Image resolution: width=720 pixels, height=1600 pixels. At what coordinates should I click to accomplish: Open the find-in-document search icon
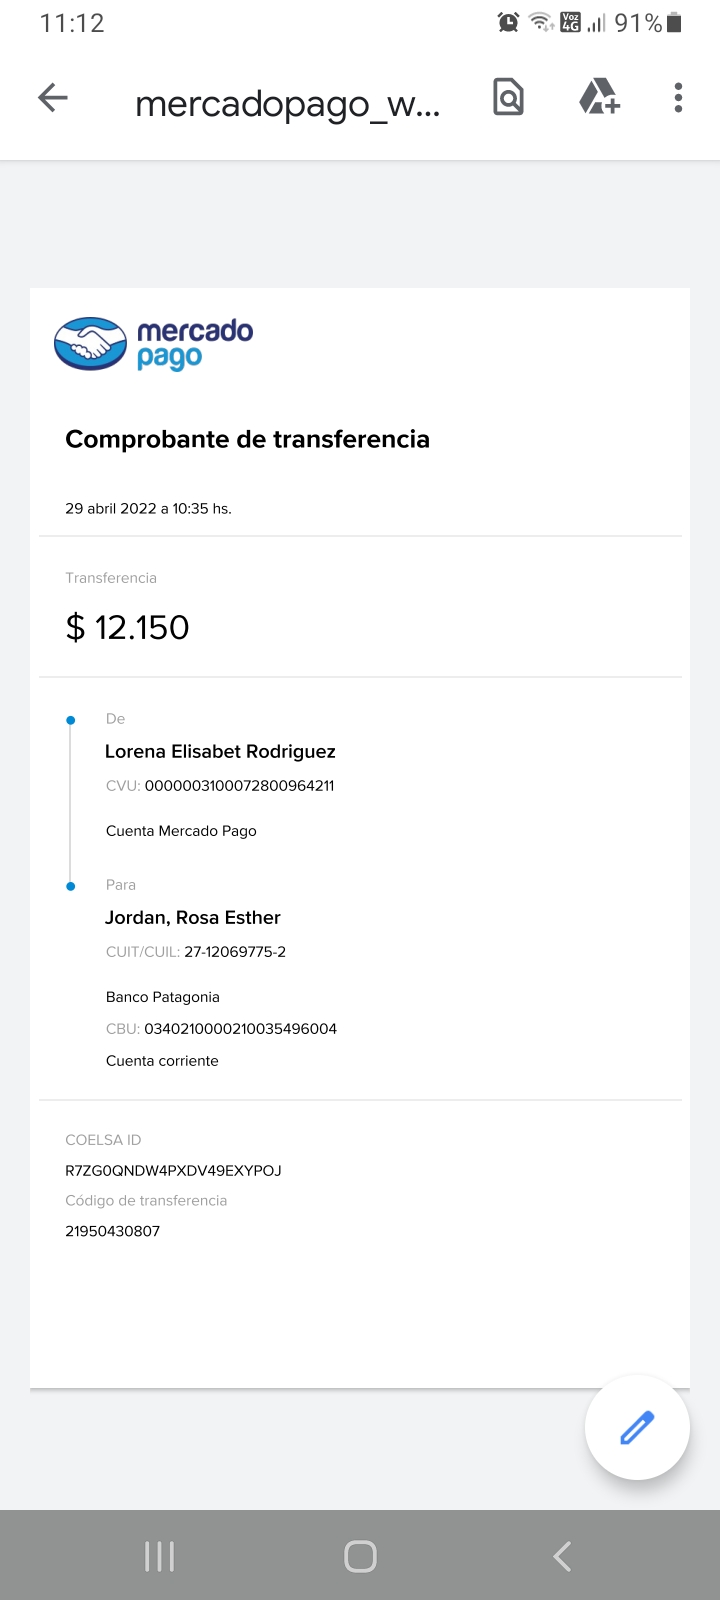pyautogui.click(x=508, y=98)
